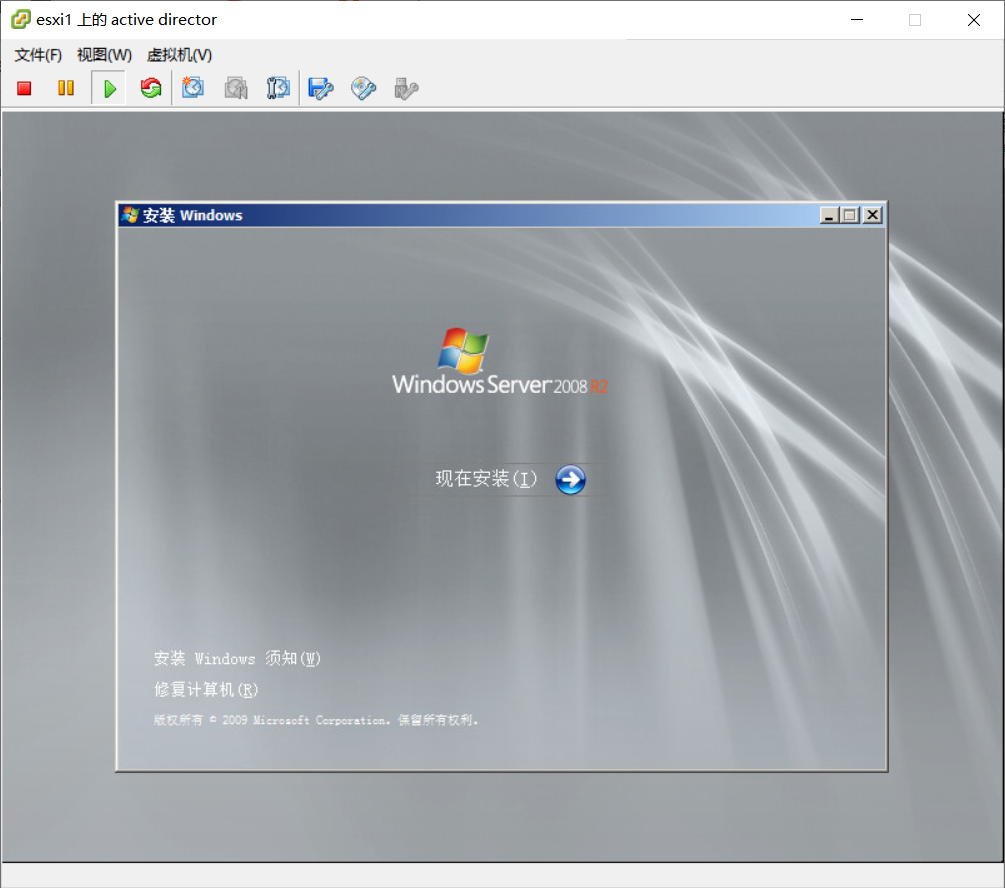Close the 安装 Windows setup dialog

click(872, 215)
